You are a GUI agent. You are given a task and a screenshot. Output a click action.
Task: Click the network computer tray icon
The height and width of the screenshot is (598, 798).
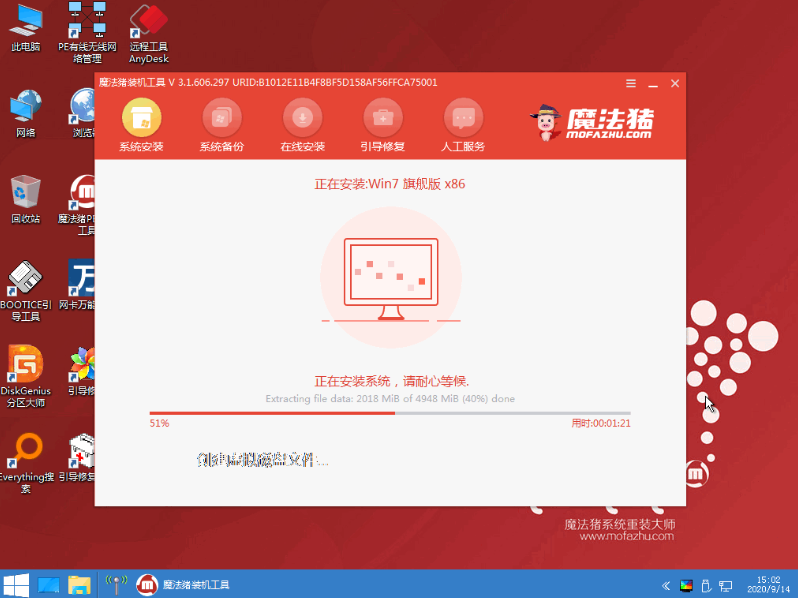coord(726,586)
